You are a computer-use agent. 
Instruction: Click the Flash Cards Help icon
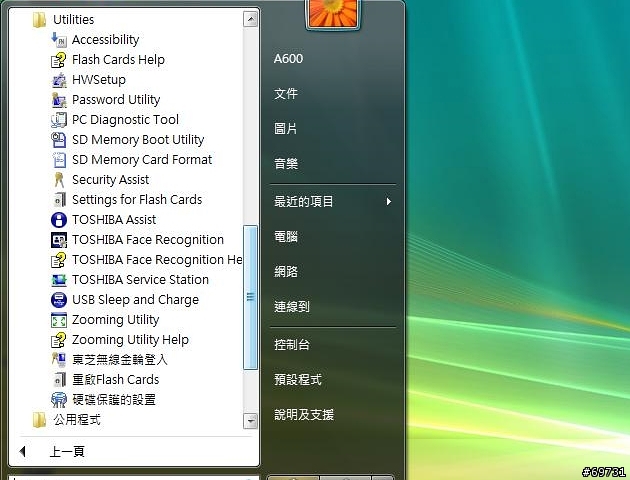coord(59,60)
